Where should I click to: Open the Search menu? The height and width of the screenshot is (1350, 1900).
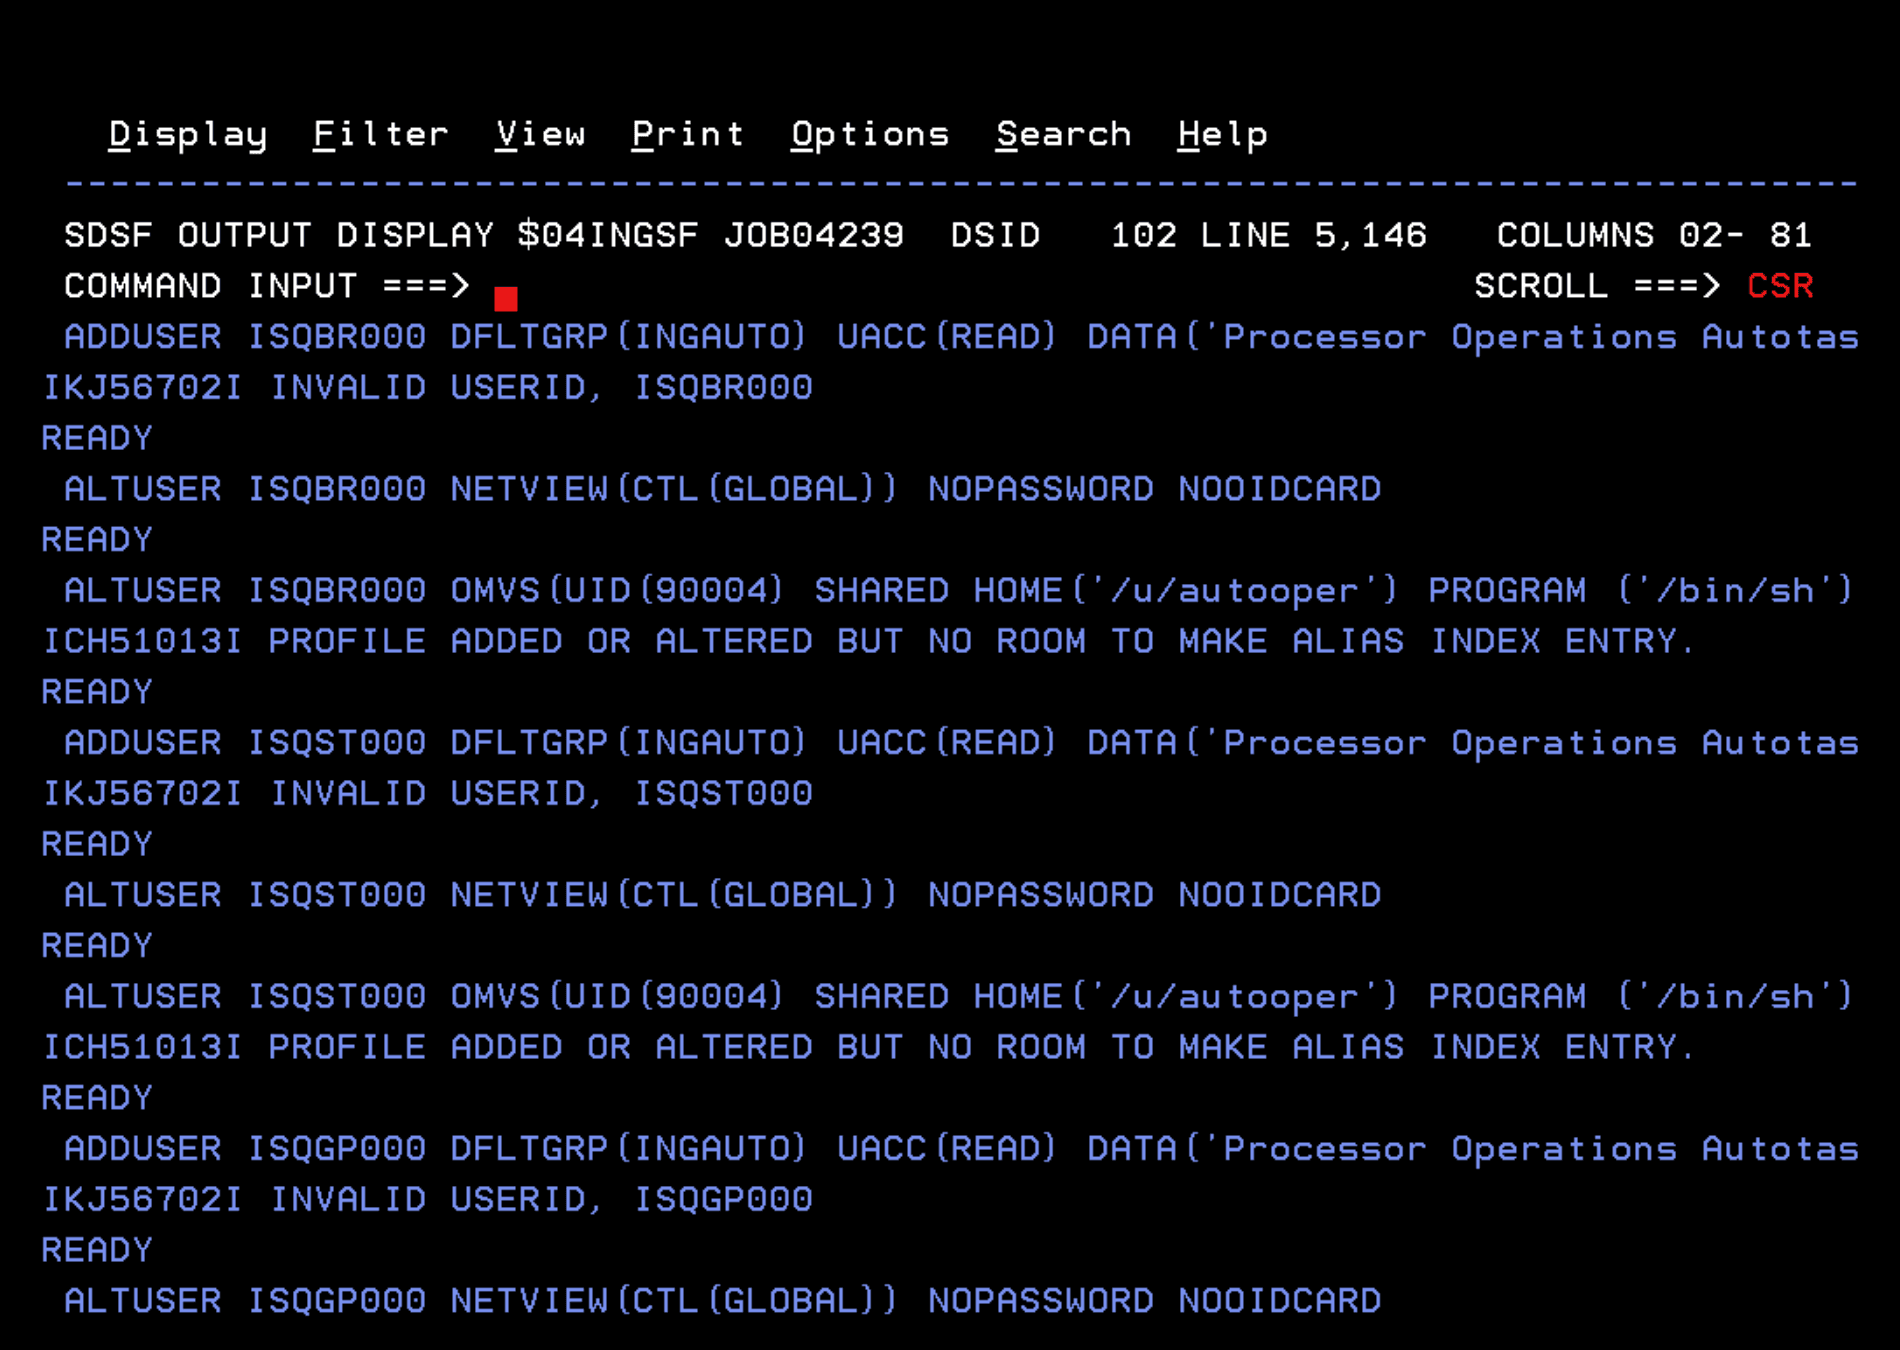click(x=1063, y=134)
